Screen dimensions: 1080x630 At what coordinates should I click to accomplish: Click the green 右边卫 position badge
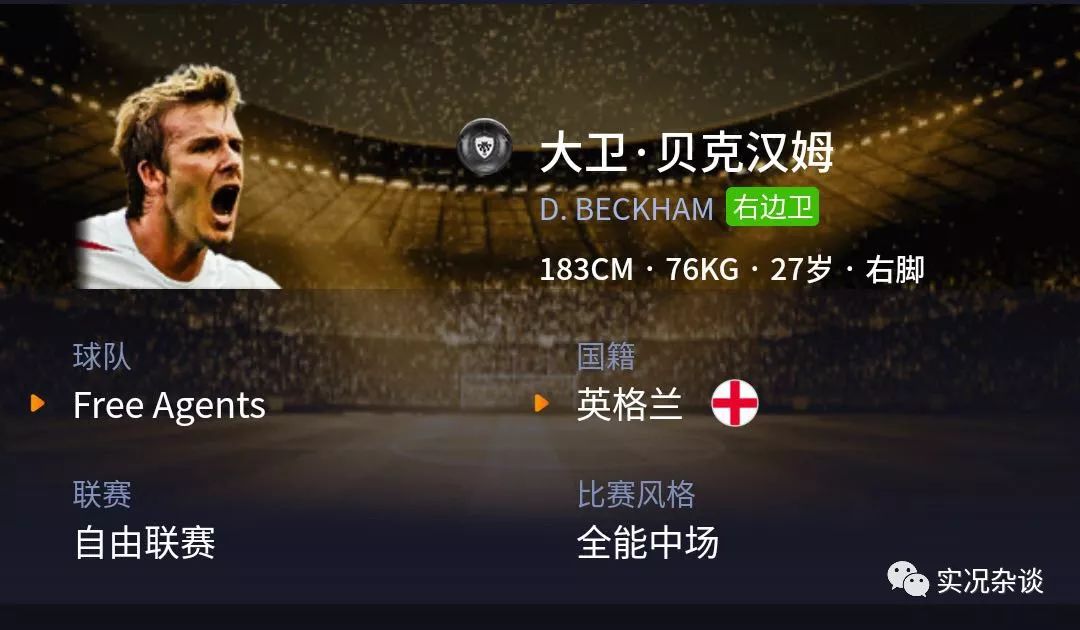[772, 207]
